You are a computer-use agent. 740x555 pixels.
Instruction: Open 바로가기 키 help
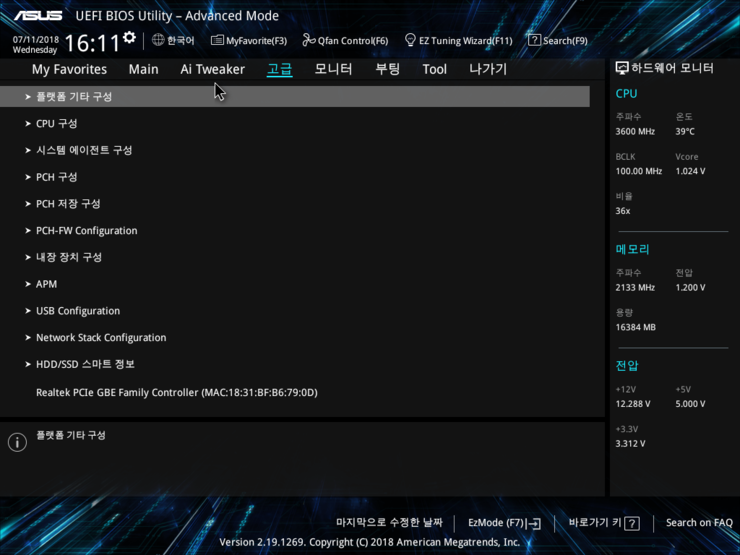pos(604,523)
